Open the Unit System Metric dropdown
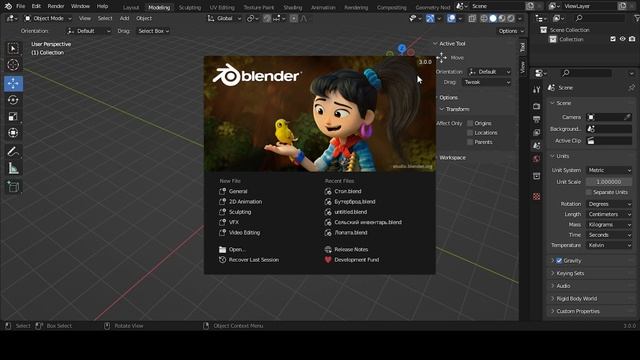This screenshot has height=360, width=640. point(609,170)
